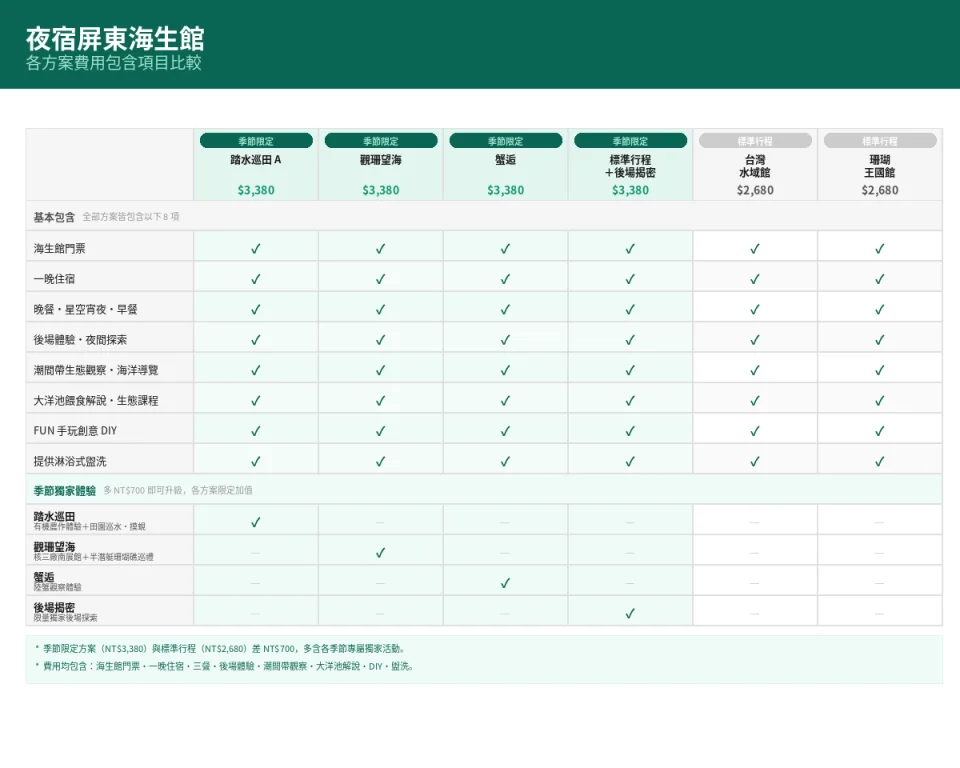Click the 基本包含 section heading

[x=54, y=217]
